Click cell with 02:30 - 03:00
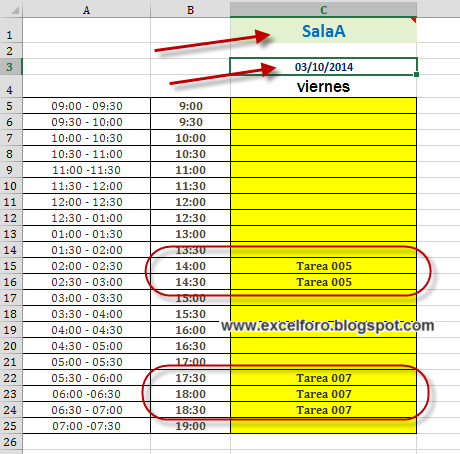The height and width of the screenshot is (454, 460). [x=87, y=282]
